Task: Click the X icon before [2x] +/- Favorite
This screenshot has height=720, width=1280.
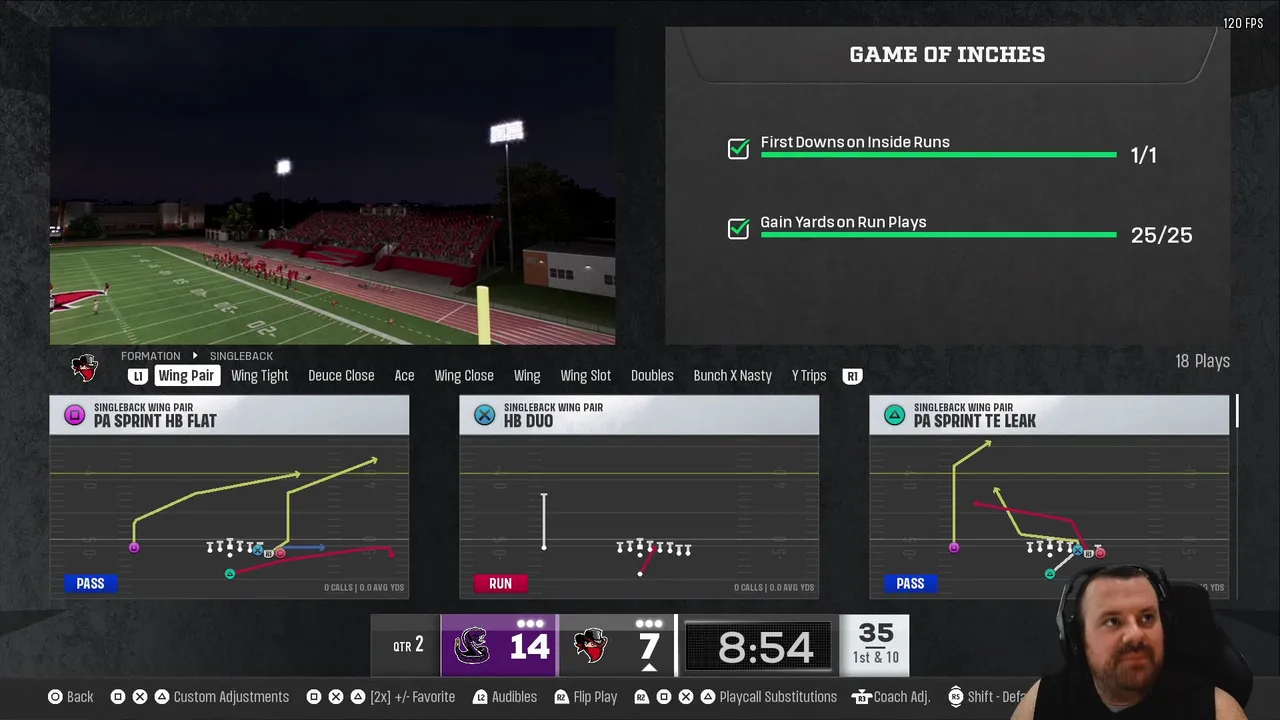Action: (336, 697)
